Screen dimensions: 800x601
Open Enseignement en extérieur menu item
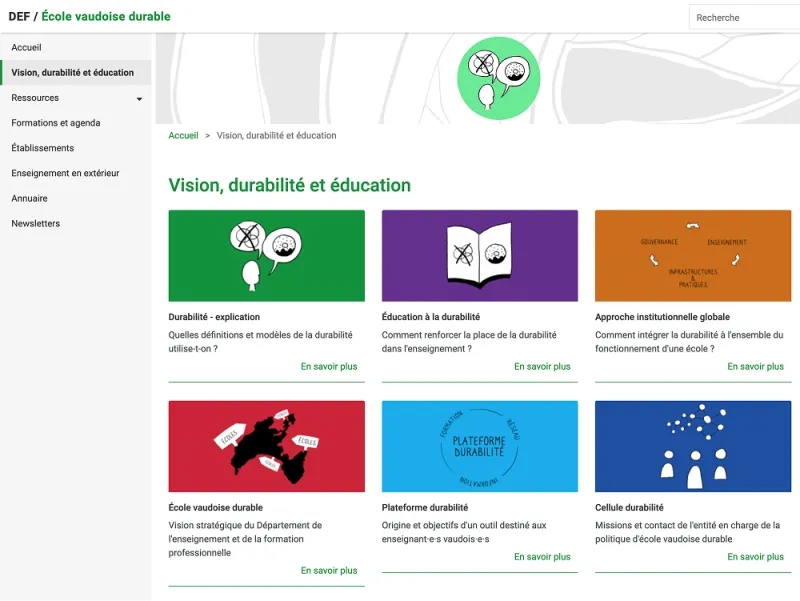(76, 173)
